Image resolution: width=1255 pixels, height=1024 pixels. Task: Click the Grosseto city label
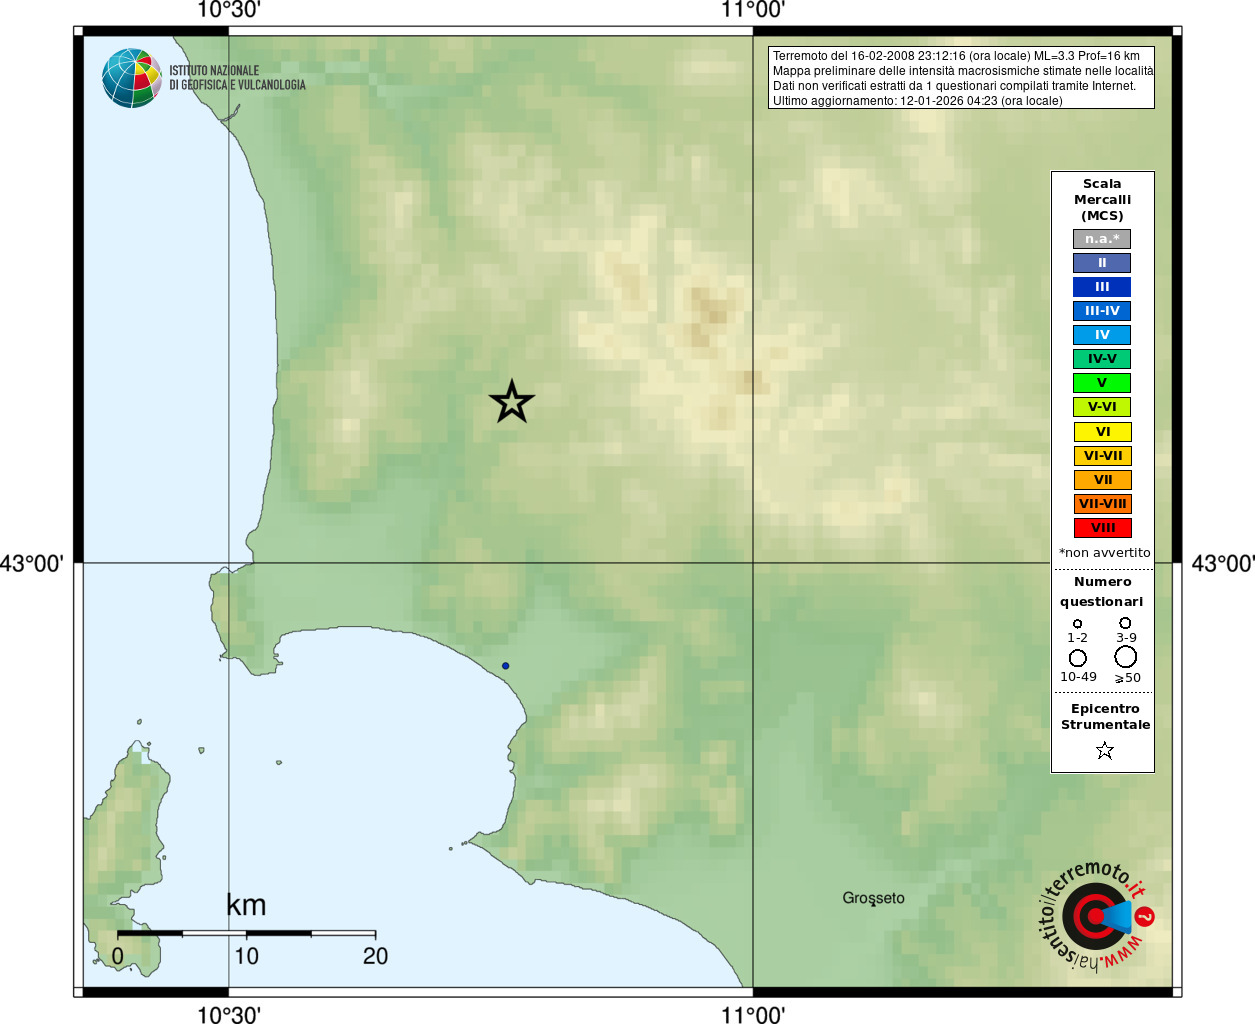873,898
